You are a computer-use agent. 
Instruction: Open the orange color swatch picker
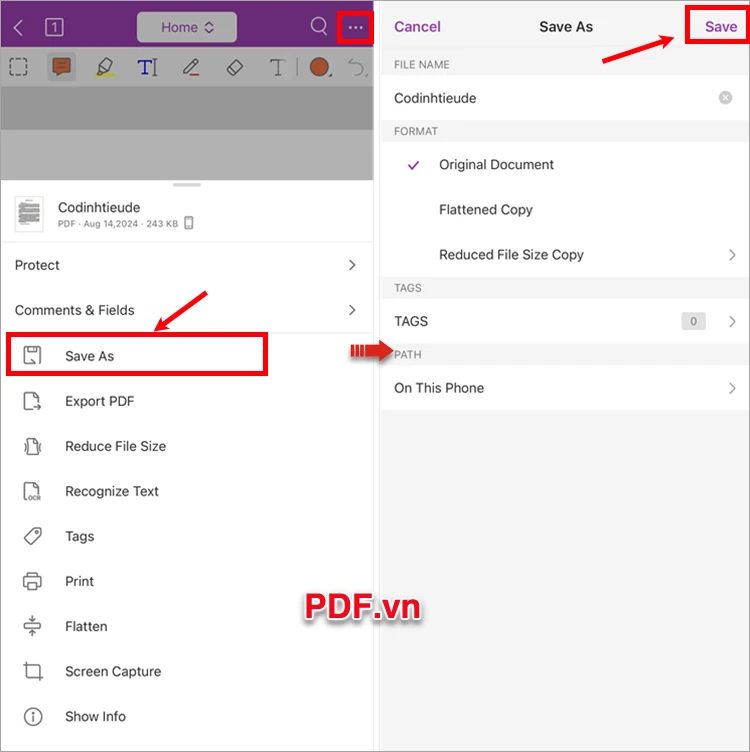(x=320, y=67)
